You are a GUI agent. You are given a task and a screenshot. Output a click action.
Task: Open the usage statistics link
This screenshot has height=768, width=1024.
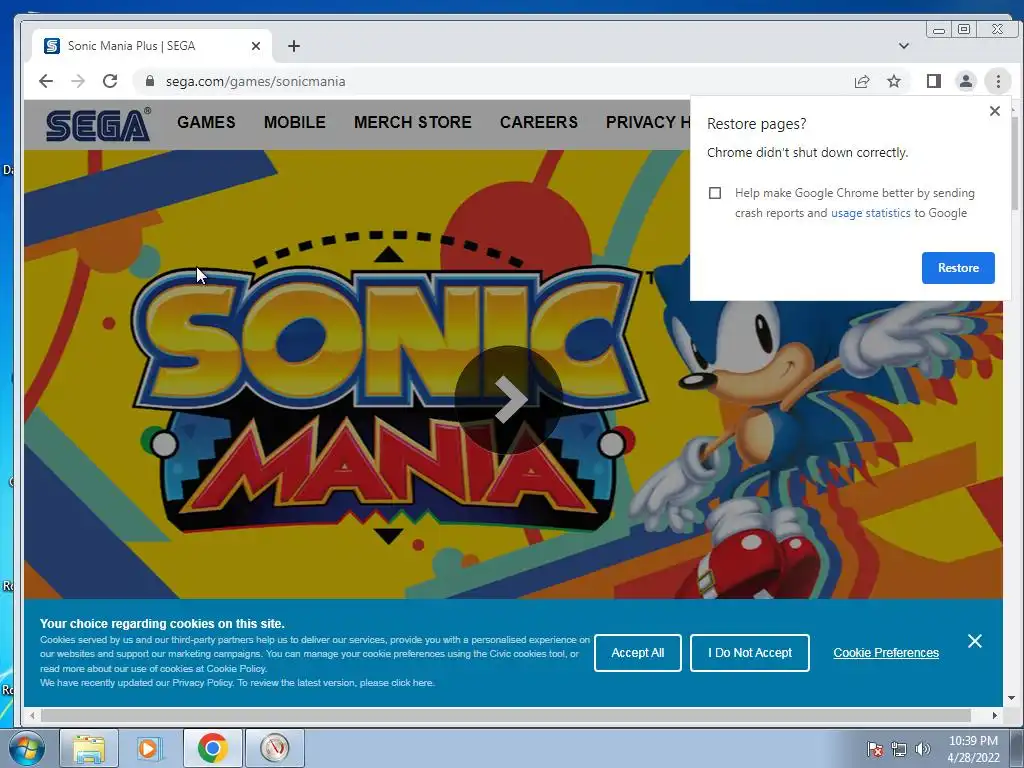[871, 213]
